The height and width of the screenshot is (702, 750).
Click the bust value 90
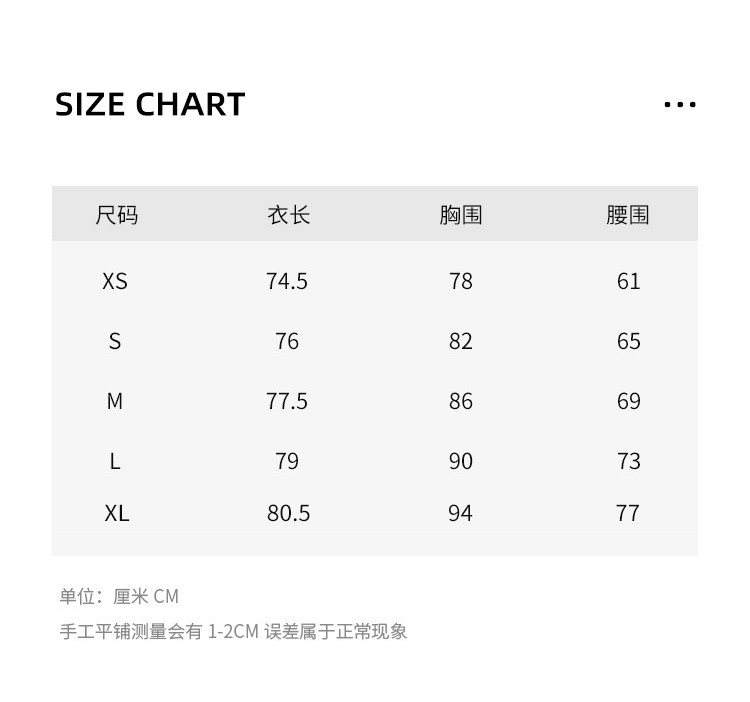(x=460, y=461)
